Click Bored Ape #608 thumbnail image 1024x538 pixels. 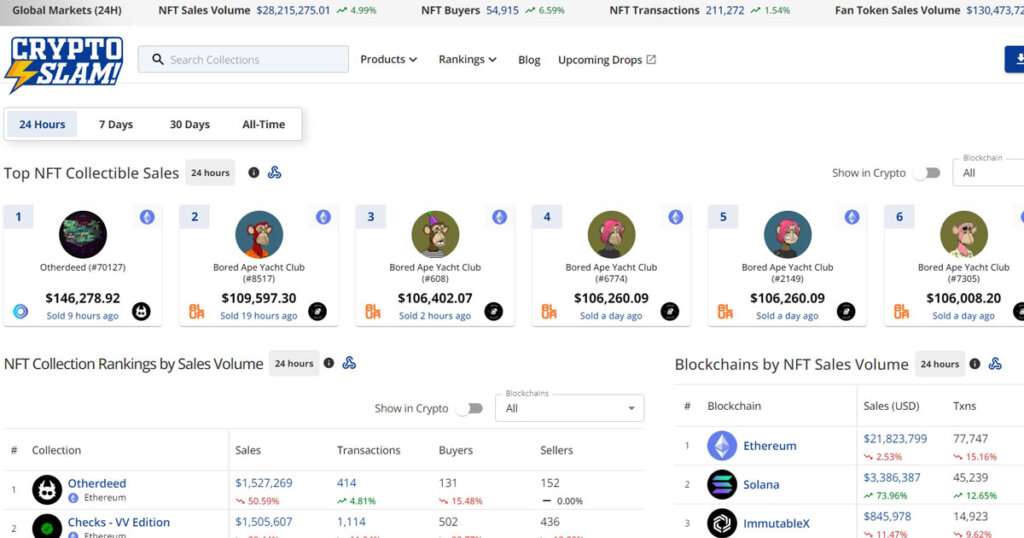(x=436, y=234)
